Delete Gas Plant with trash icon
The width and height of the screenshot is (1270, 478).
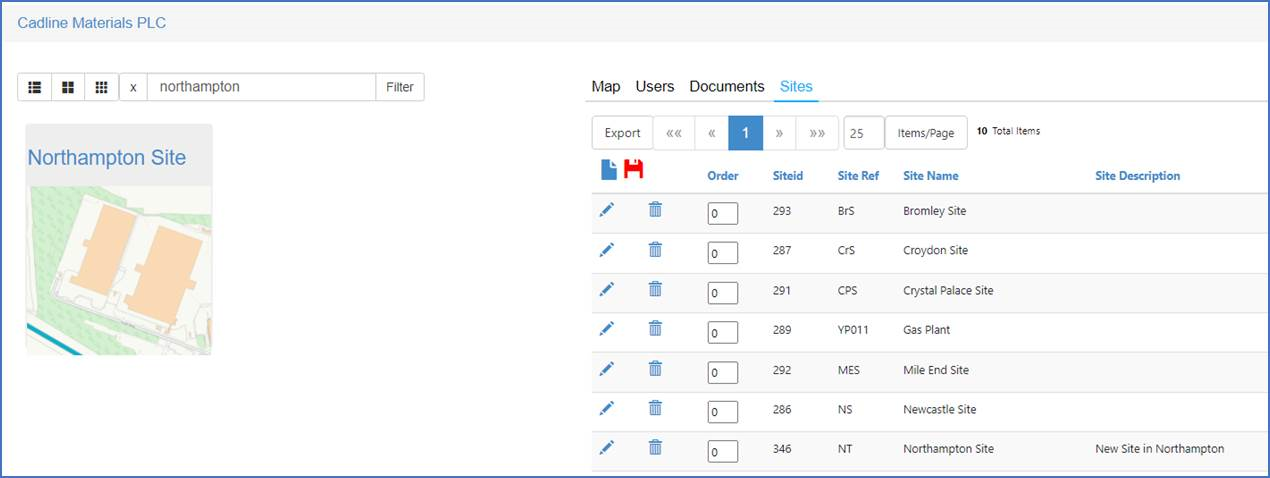click(655, 328)
